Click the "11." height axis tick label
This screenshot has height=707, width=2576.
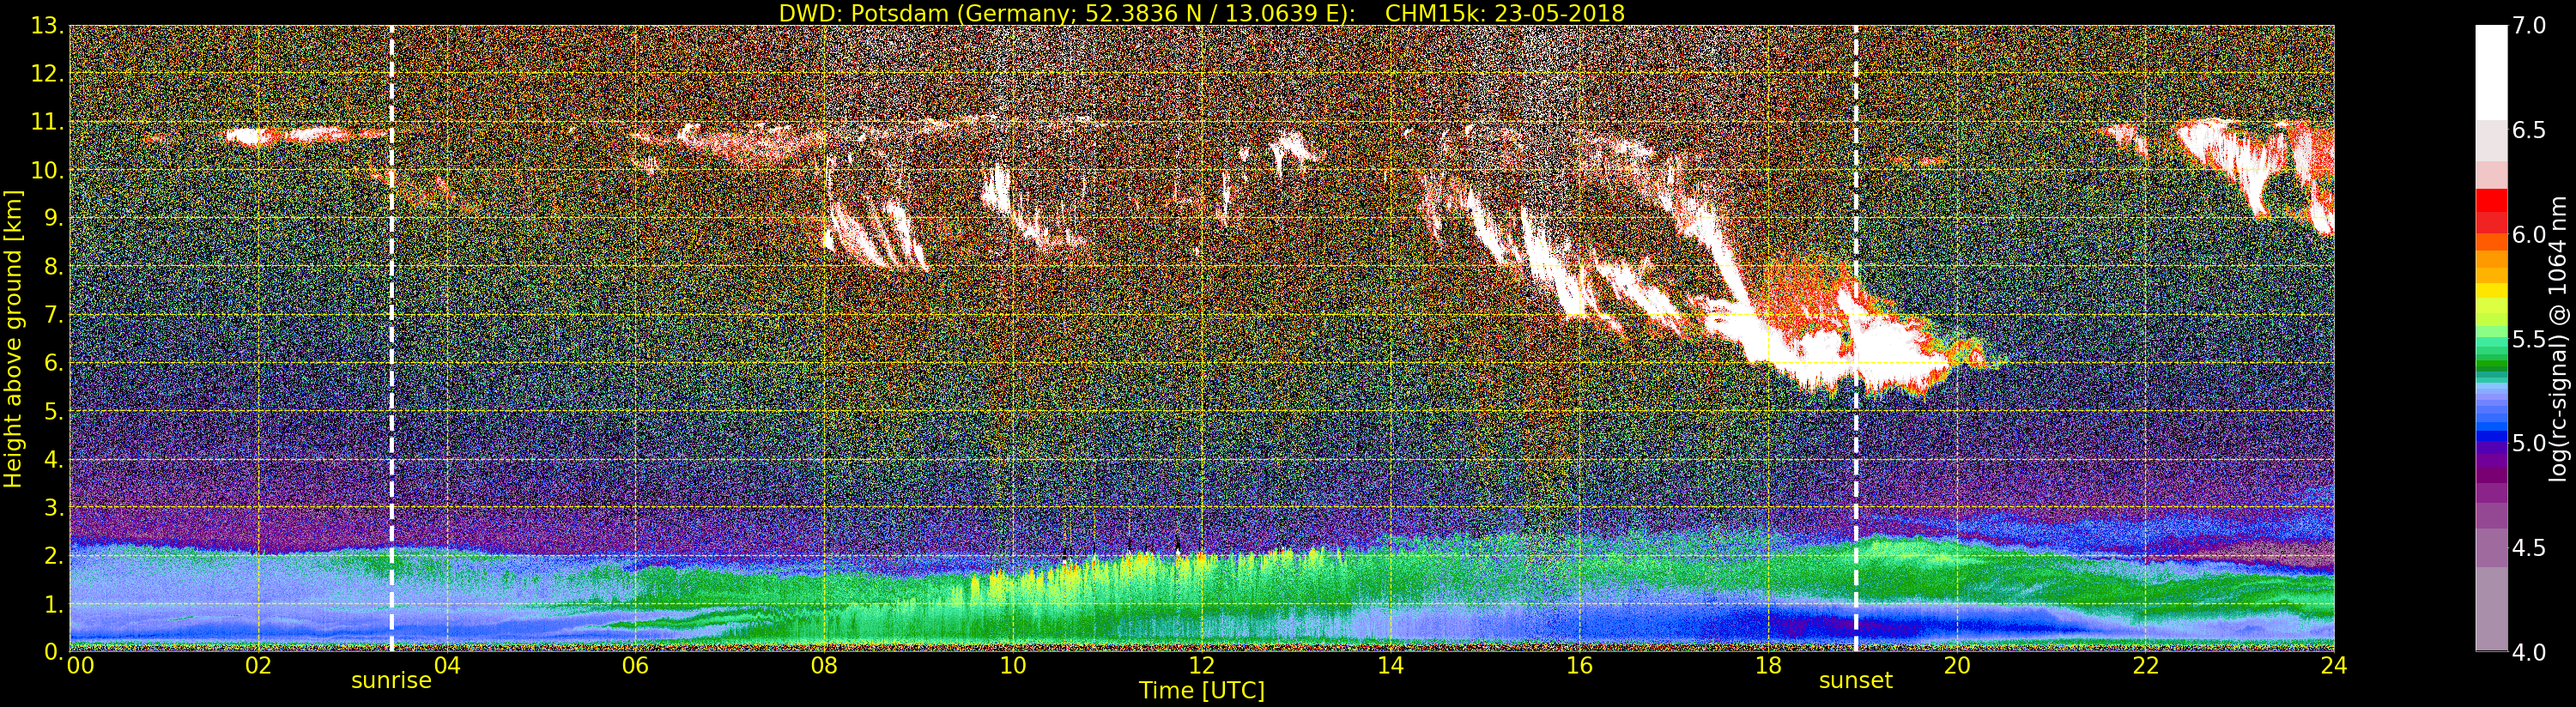tap(47, 122)
